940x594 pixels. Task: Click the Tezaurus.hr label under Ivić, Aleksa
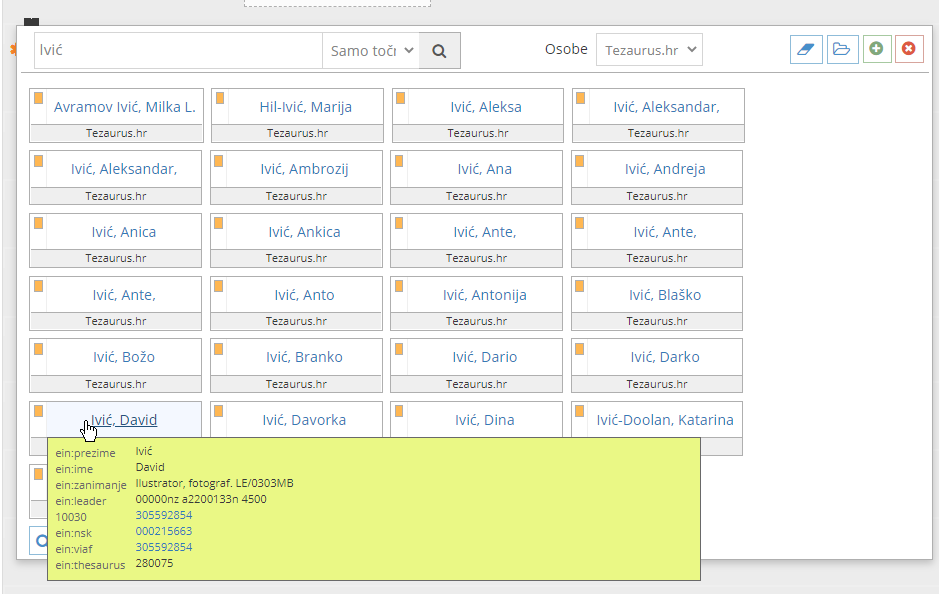click(x=476, y=132)
